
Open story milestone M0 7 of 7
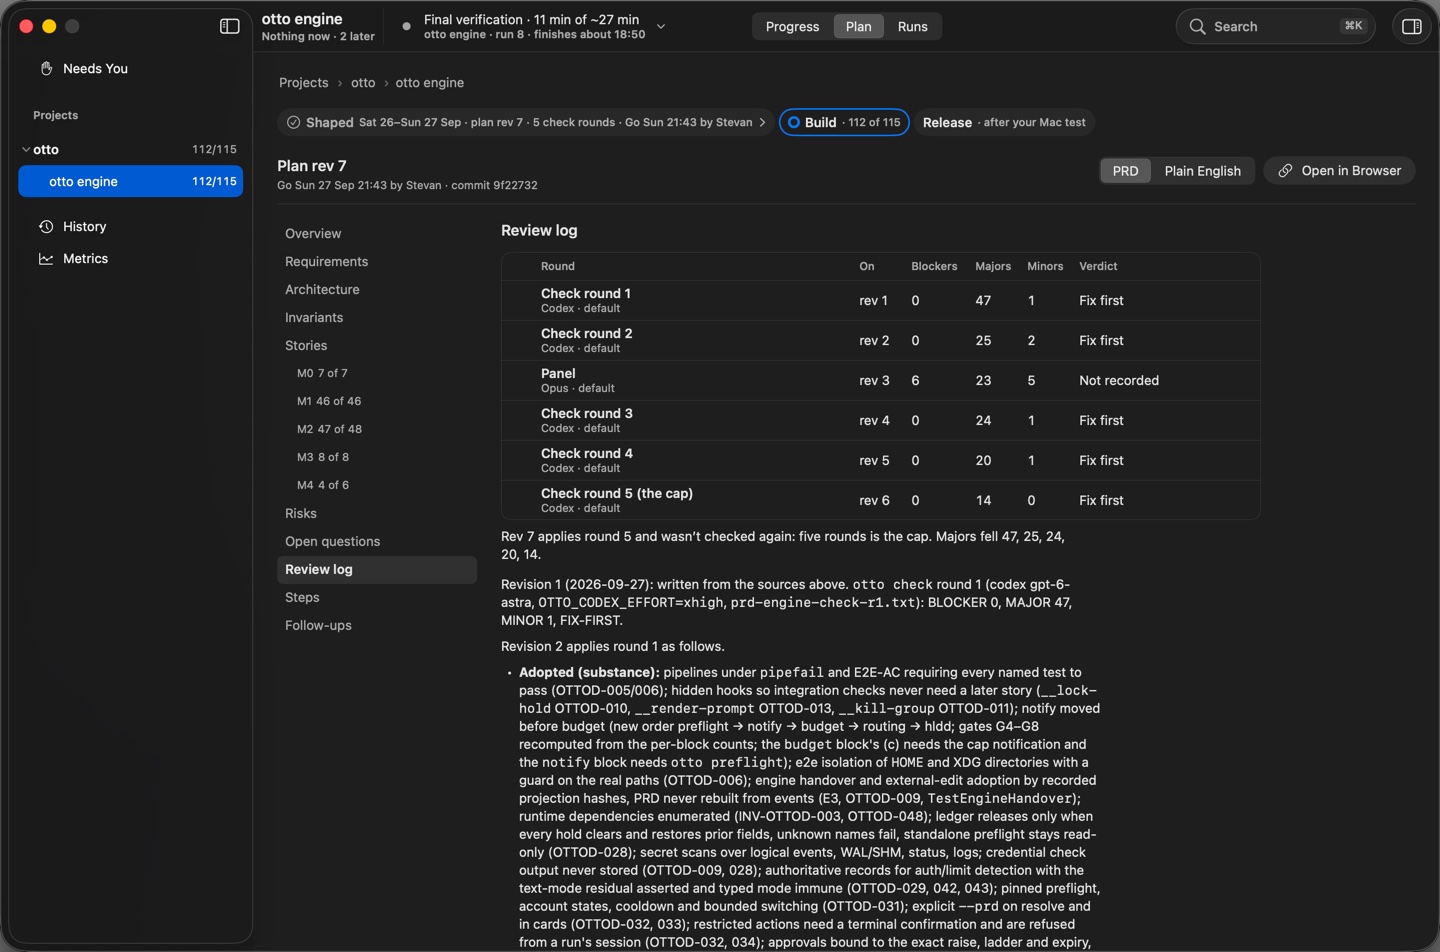point(376,373)
